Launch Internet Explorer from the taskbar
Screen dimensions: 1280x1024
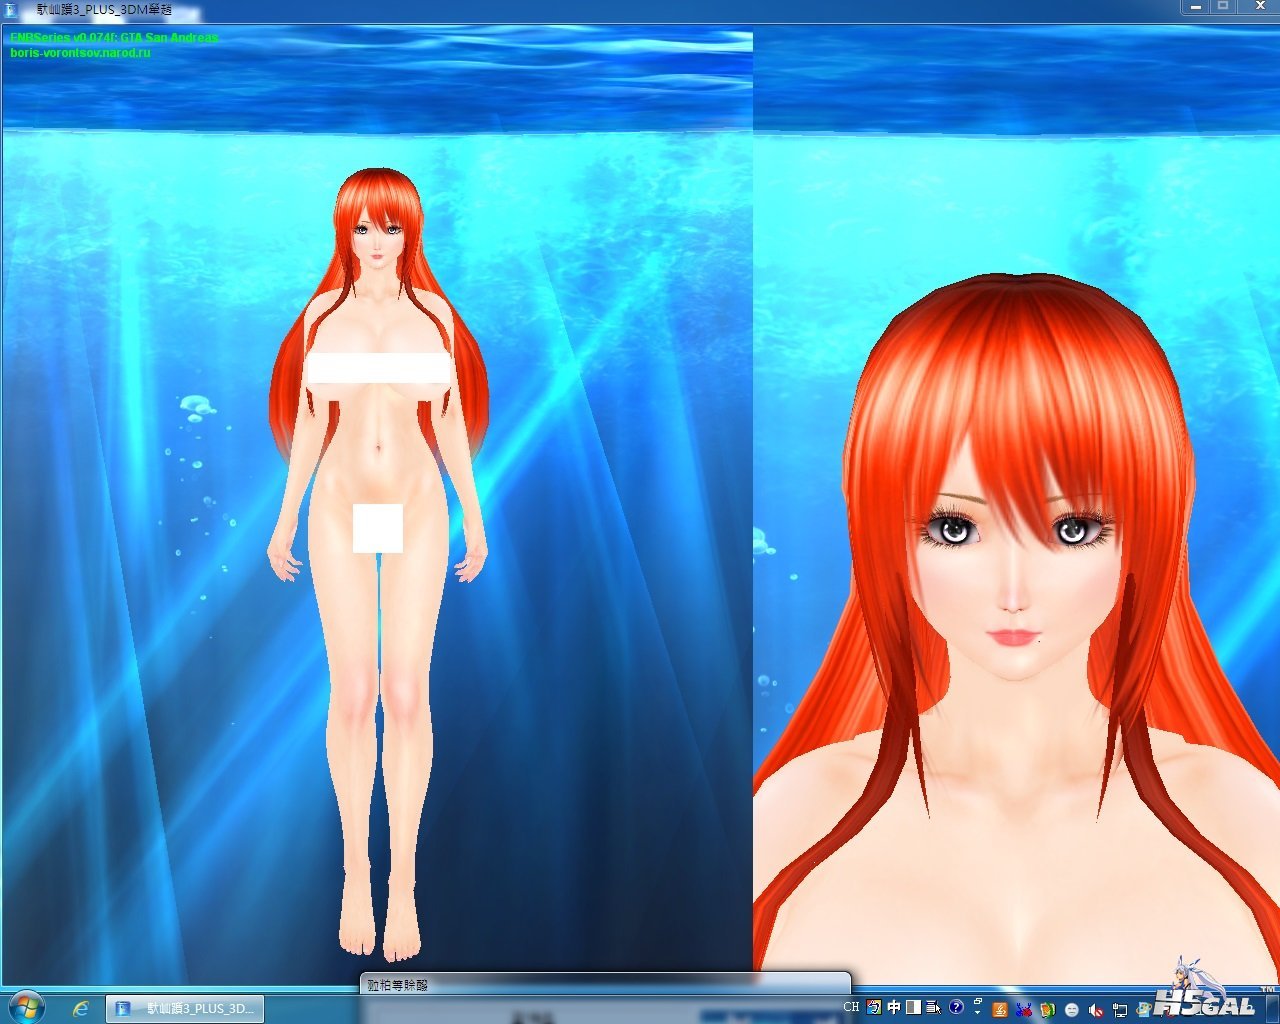[x=81, y=1008]
